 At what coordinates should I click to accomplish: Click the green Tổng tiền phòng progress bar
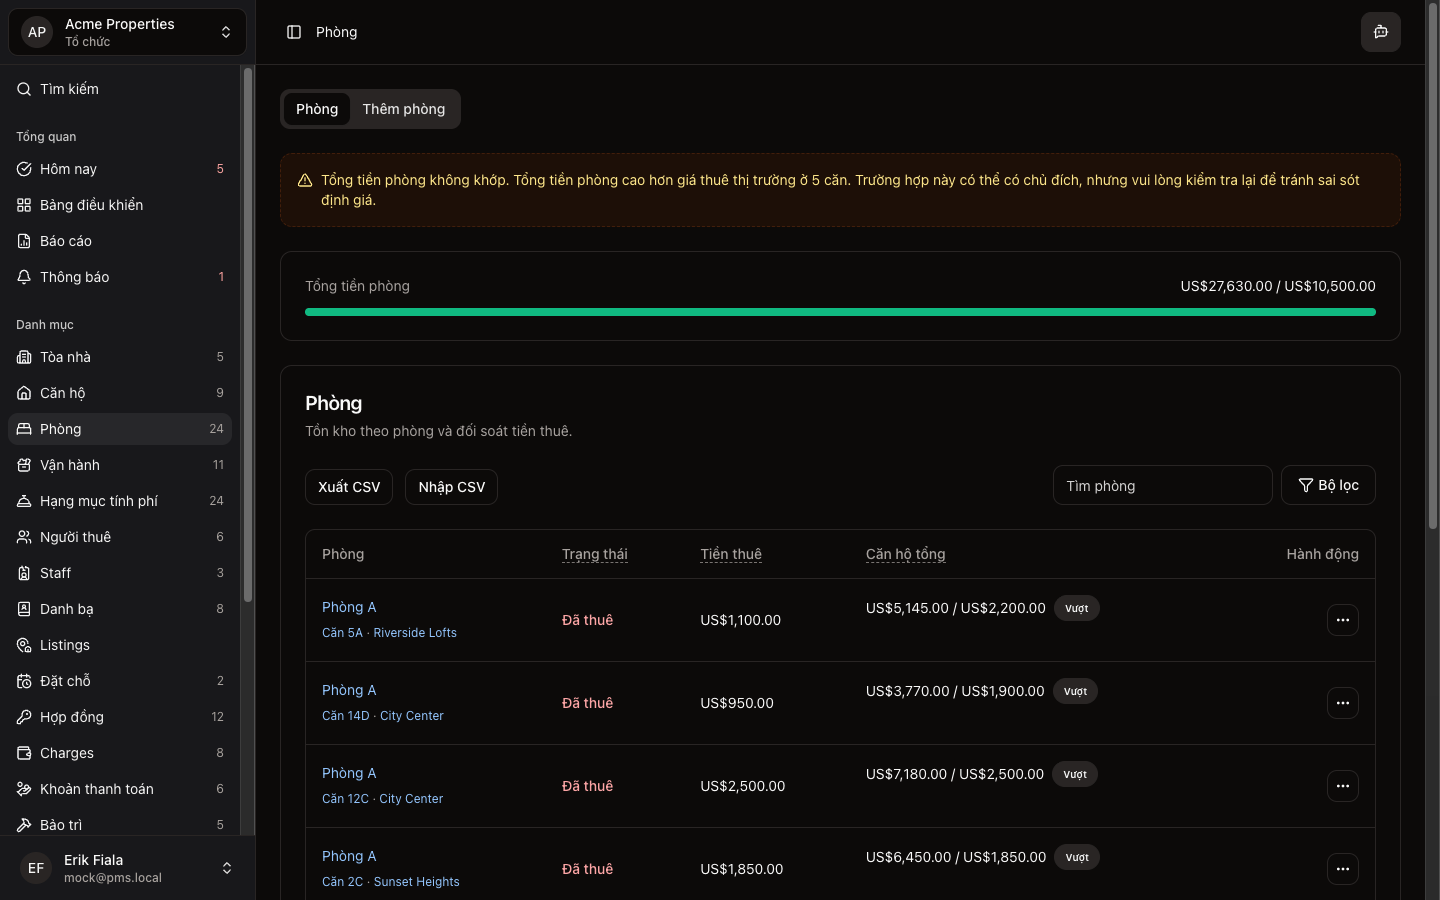(840, 312)
